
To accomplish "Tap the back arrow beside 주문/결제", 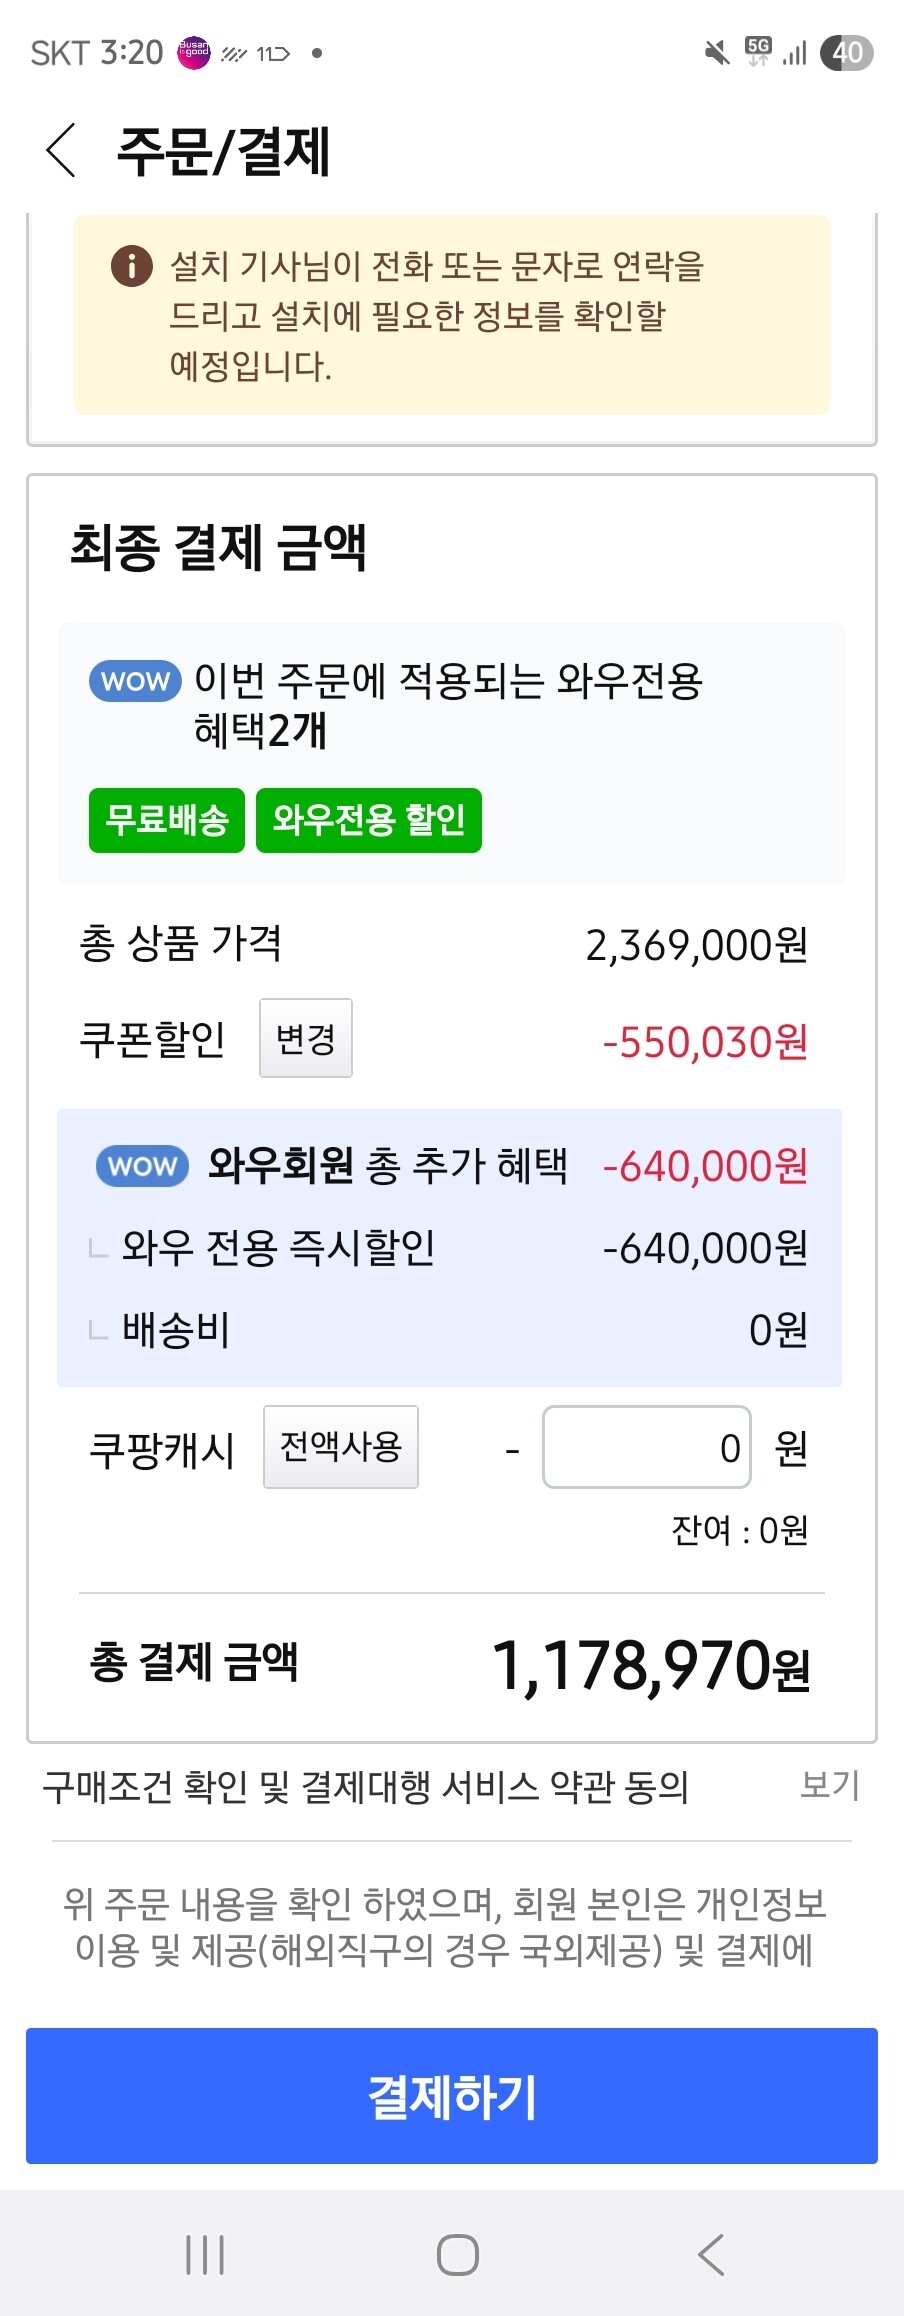I will [62, 151].
